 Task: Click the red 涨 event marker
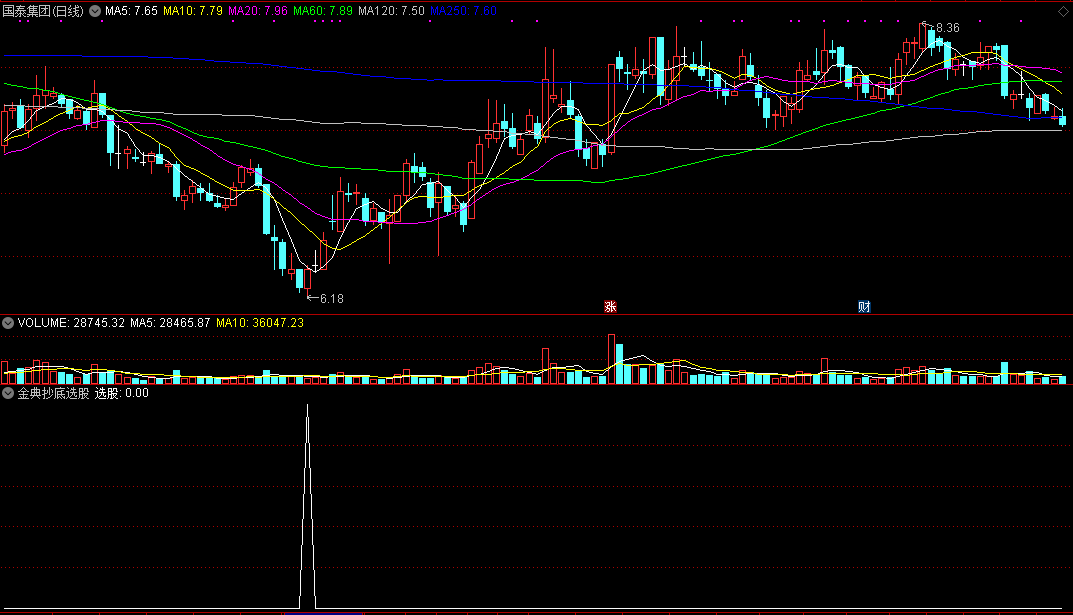610,306
